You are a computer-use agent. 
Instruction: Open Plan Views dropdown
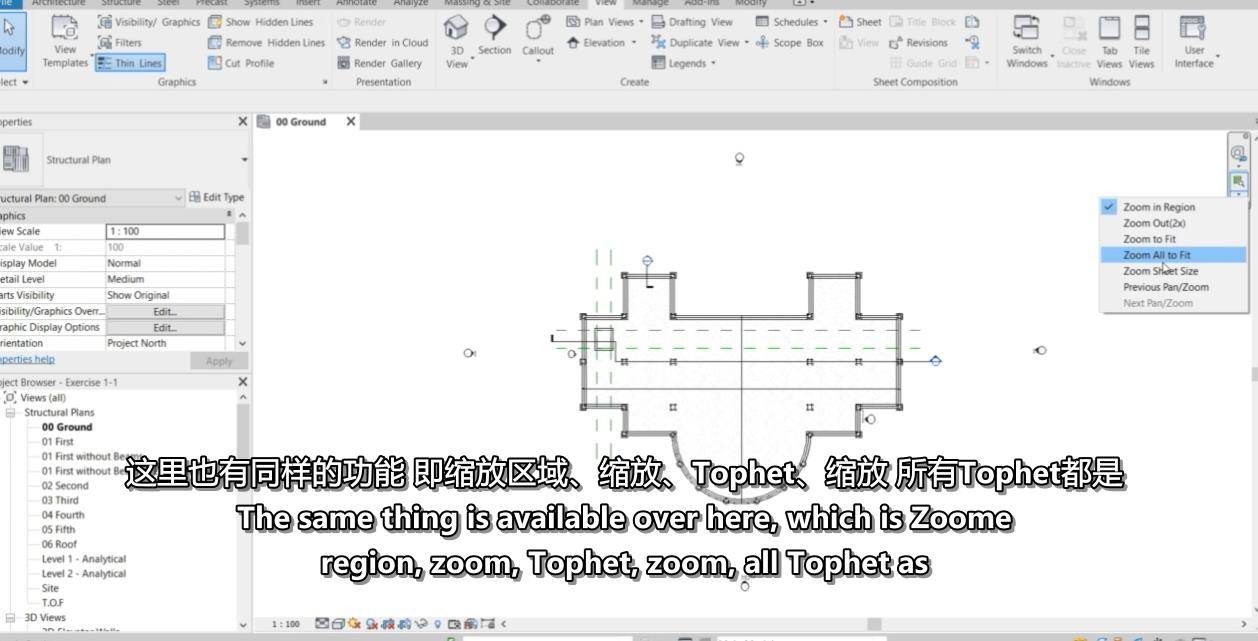[604, 22]
